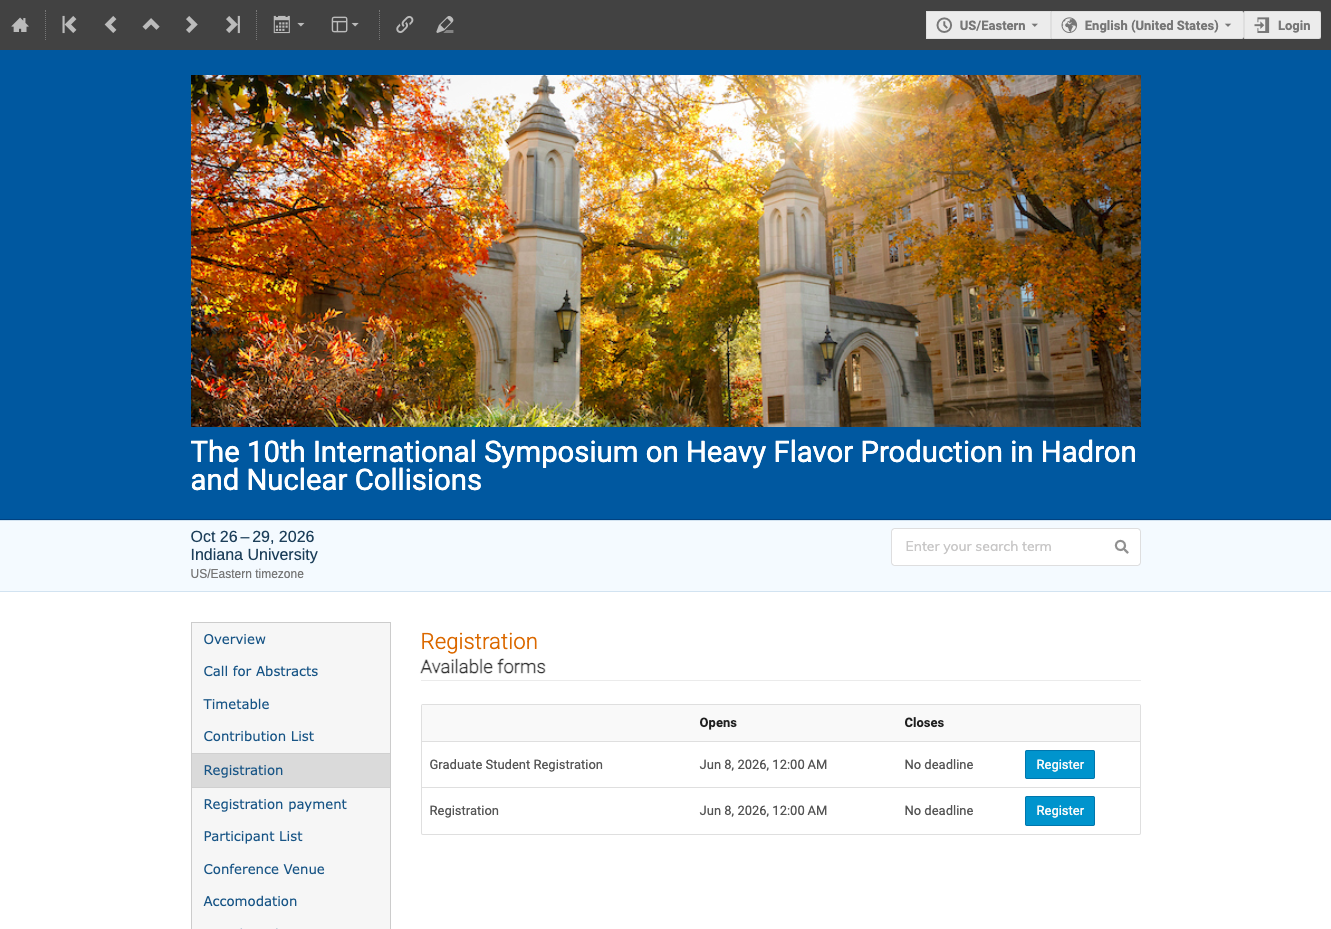Open the calendar export dropdown
This screenshot has height=929, width=1331.
click(288, 25)
